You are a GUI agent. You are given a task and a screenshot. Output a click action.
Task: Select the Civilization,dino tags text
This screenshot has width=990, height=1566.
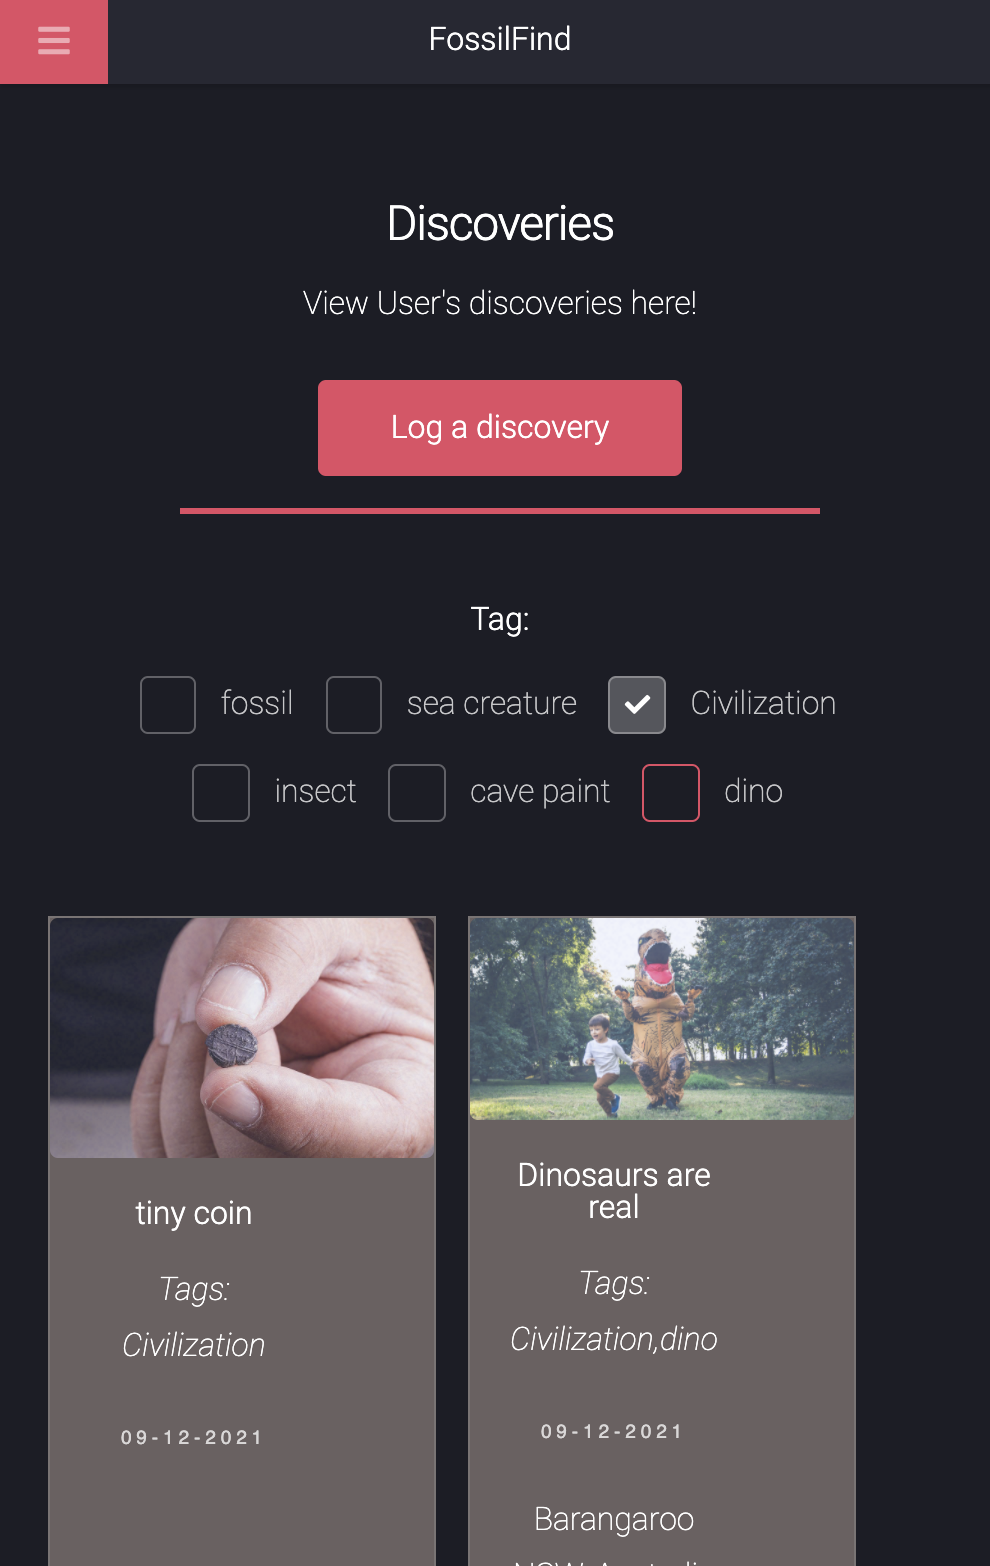[614, 1339]
